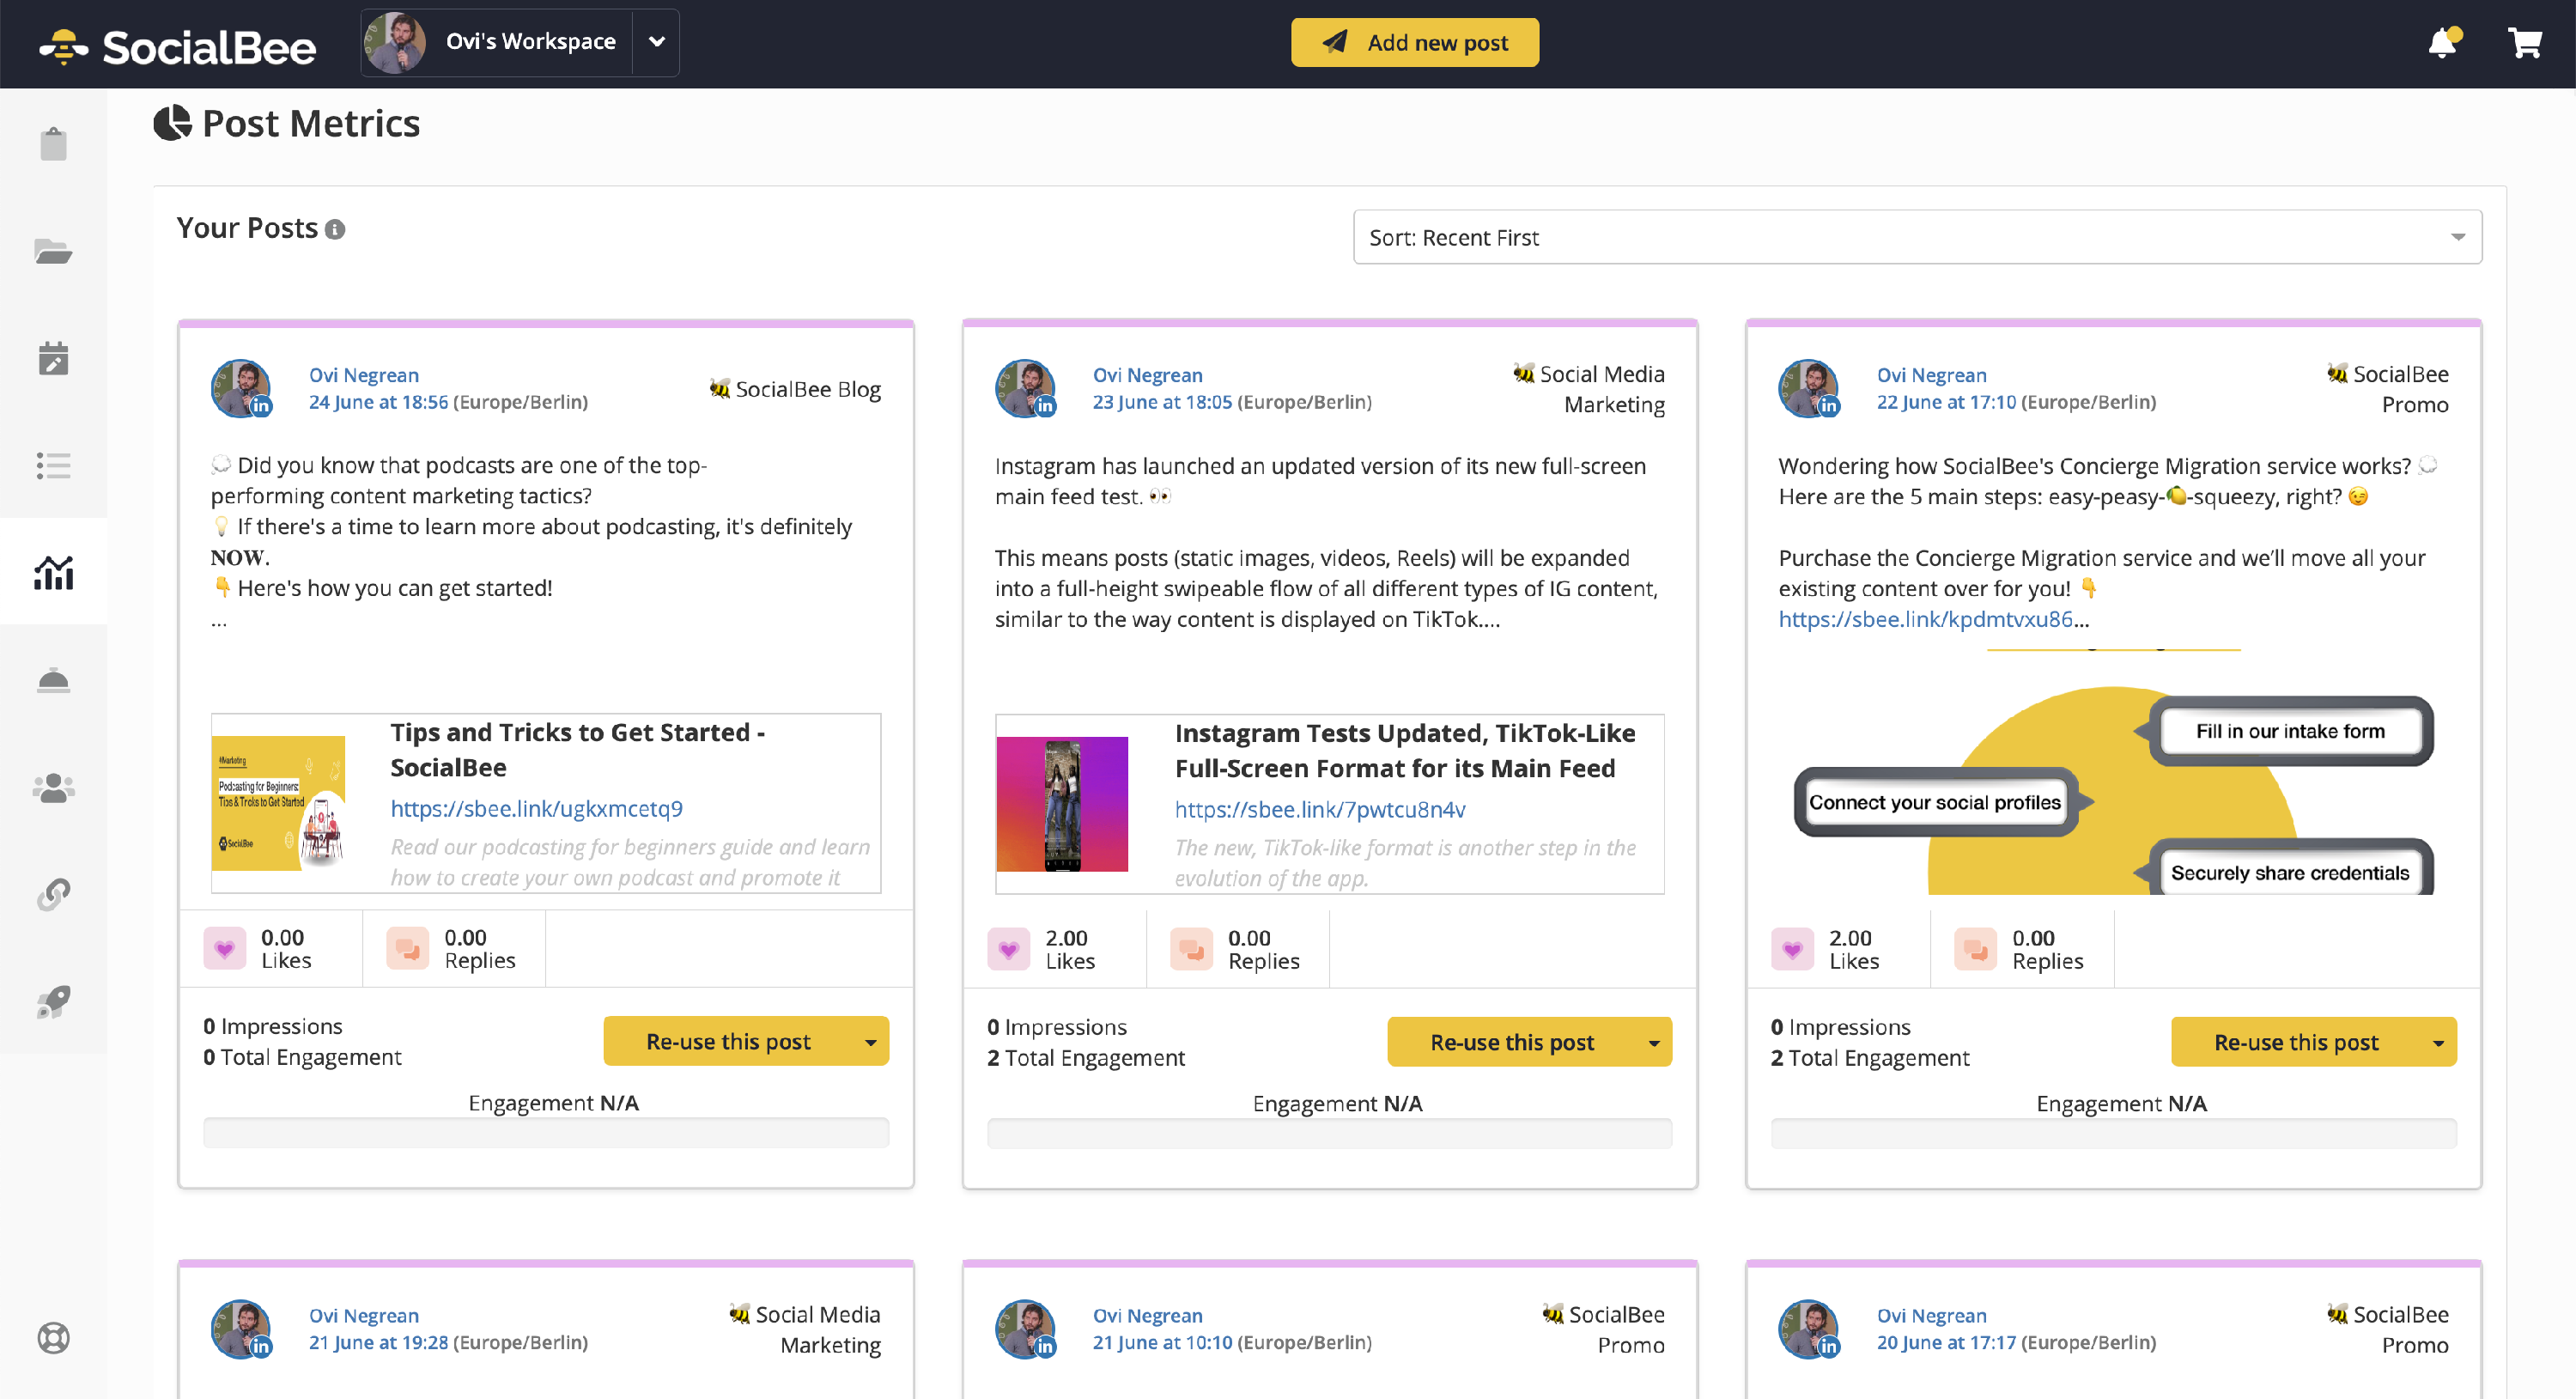Click the Post Metrics heading
This screenshot has height=1399, width=2576.
311,123
